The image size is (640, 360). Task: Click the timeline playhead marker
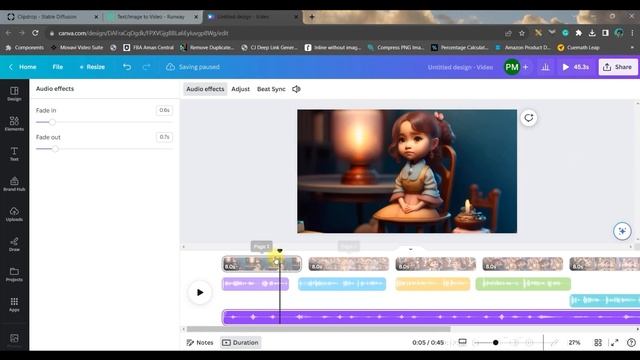280,251
